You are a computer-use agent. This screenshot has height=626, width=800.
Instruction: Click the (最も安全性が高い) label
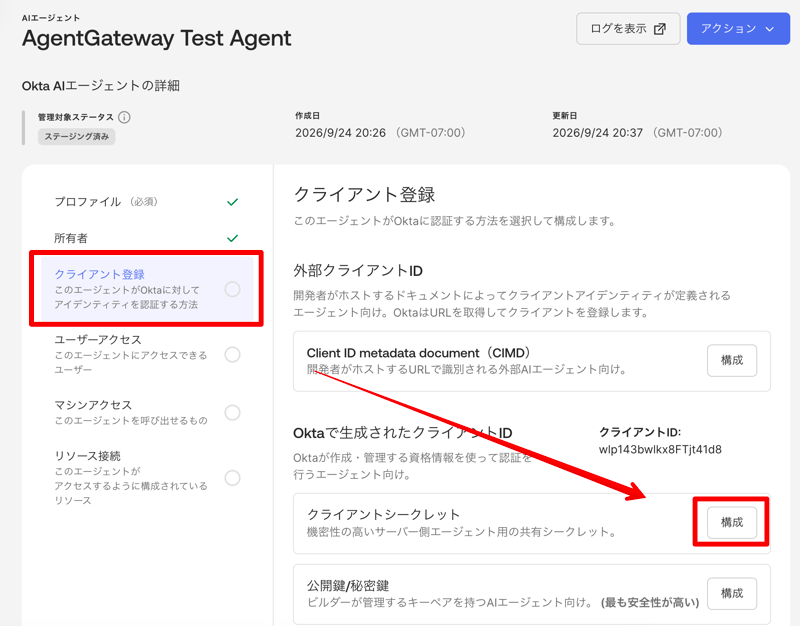650,603
